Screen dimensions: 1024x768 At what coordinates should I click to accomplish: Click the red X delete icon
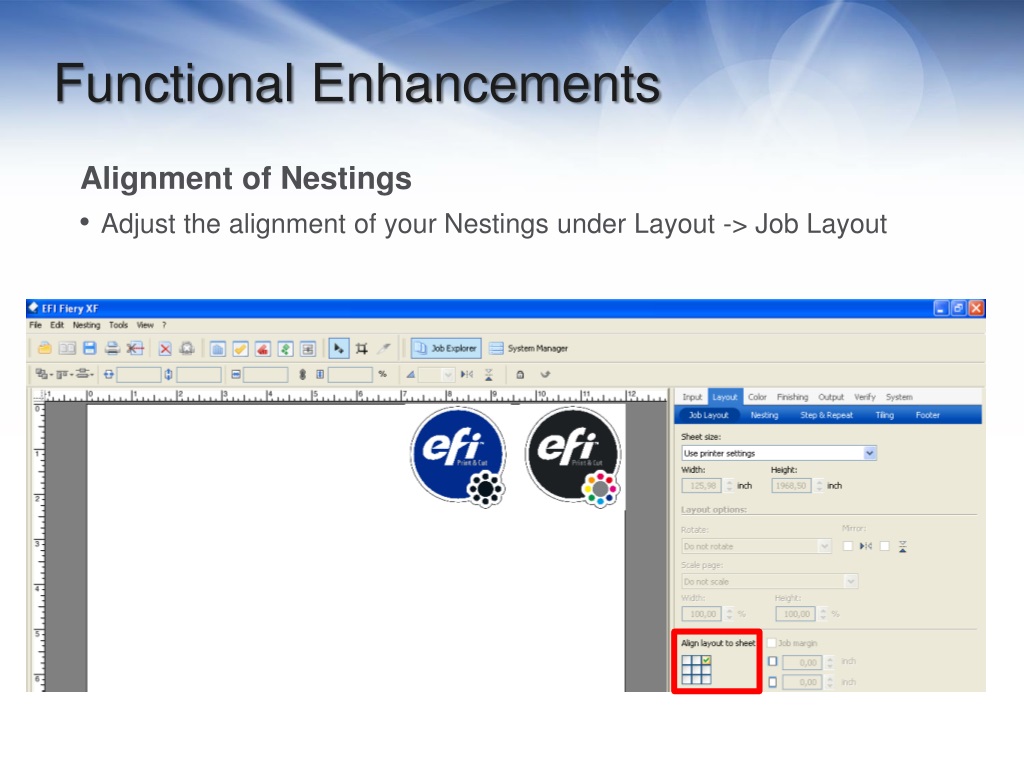[x=165, y=349]
